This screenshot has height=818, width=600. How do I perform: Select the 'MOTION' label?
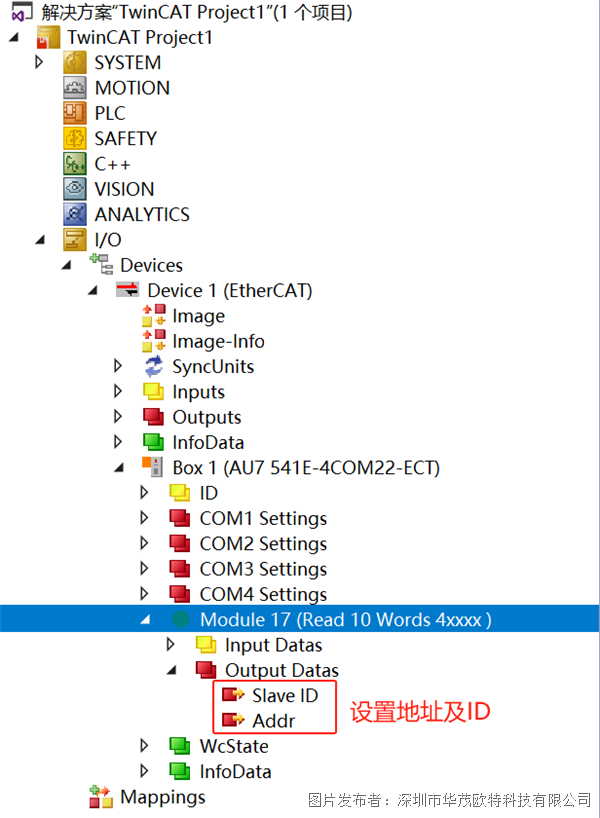[132, 88]
